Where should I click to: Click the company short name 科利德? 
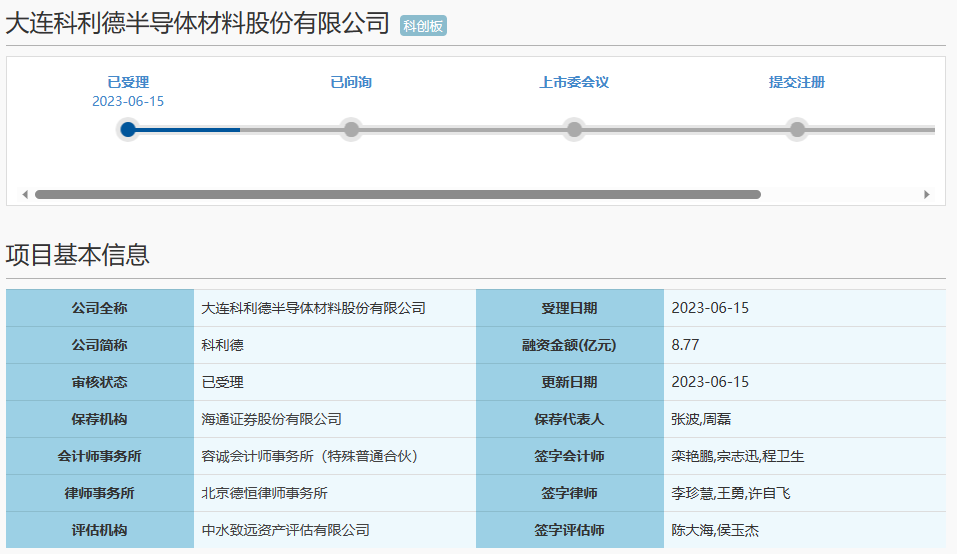coord(223,345)
